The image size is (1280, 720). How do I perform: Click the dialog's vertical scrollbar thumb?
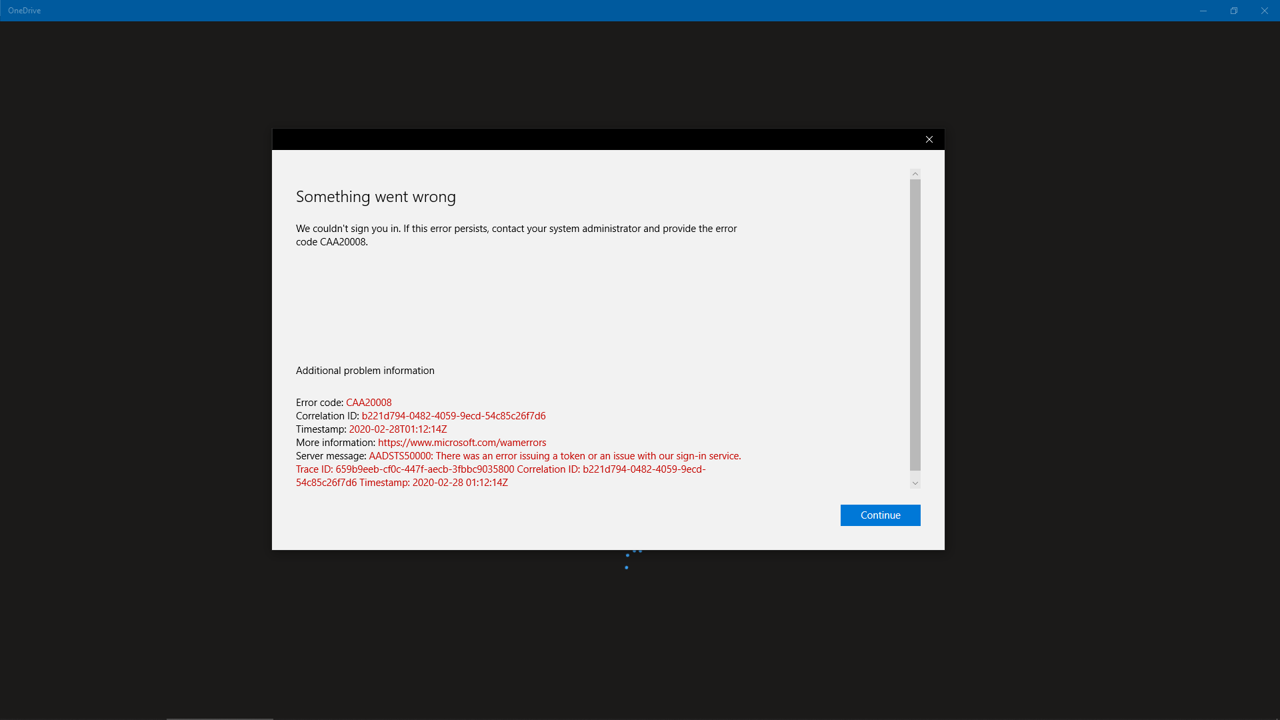coord(915,325)
